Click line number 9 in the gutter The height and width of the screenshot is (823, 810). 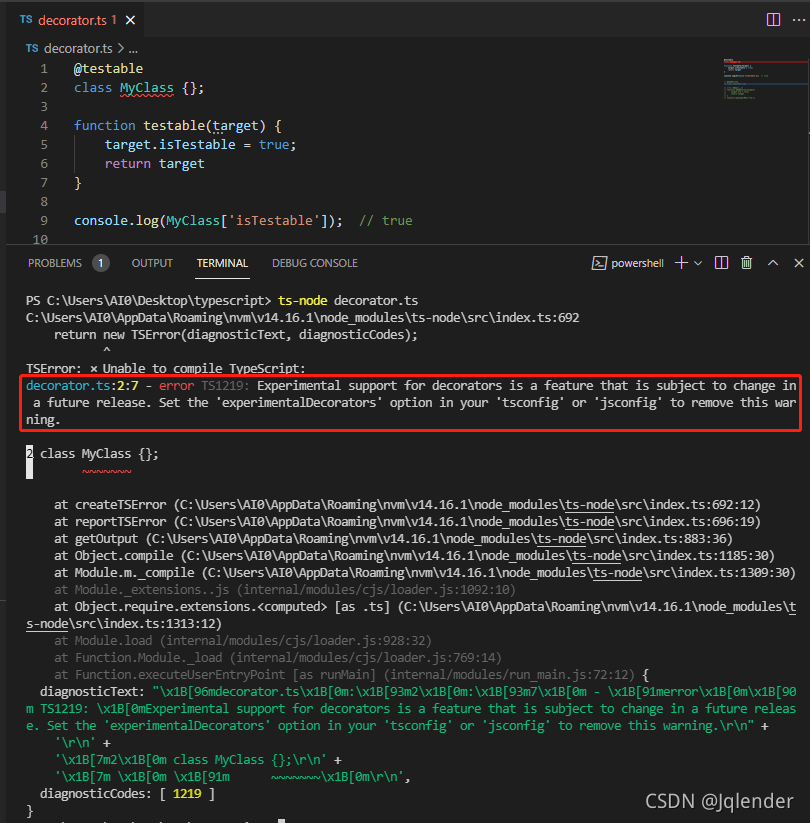(44, 221)
